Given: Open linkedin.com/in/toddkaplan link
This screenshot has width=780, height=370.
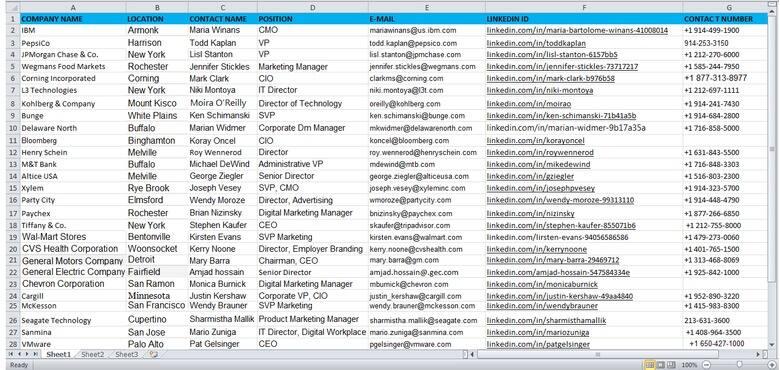Looking at the screenshot, I should click(536, 43).
